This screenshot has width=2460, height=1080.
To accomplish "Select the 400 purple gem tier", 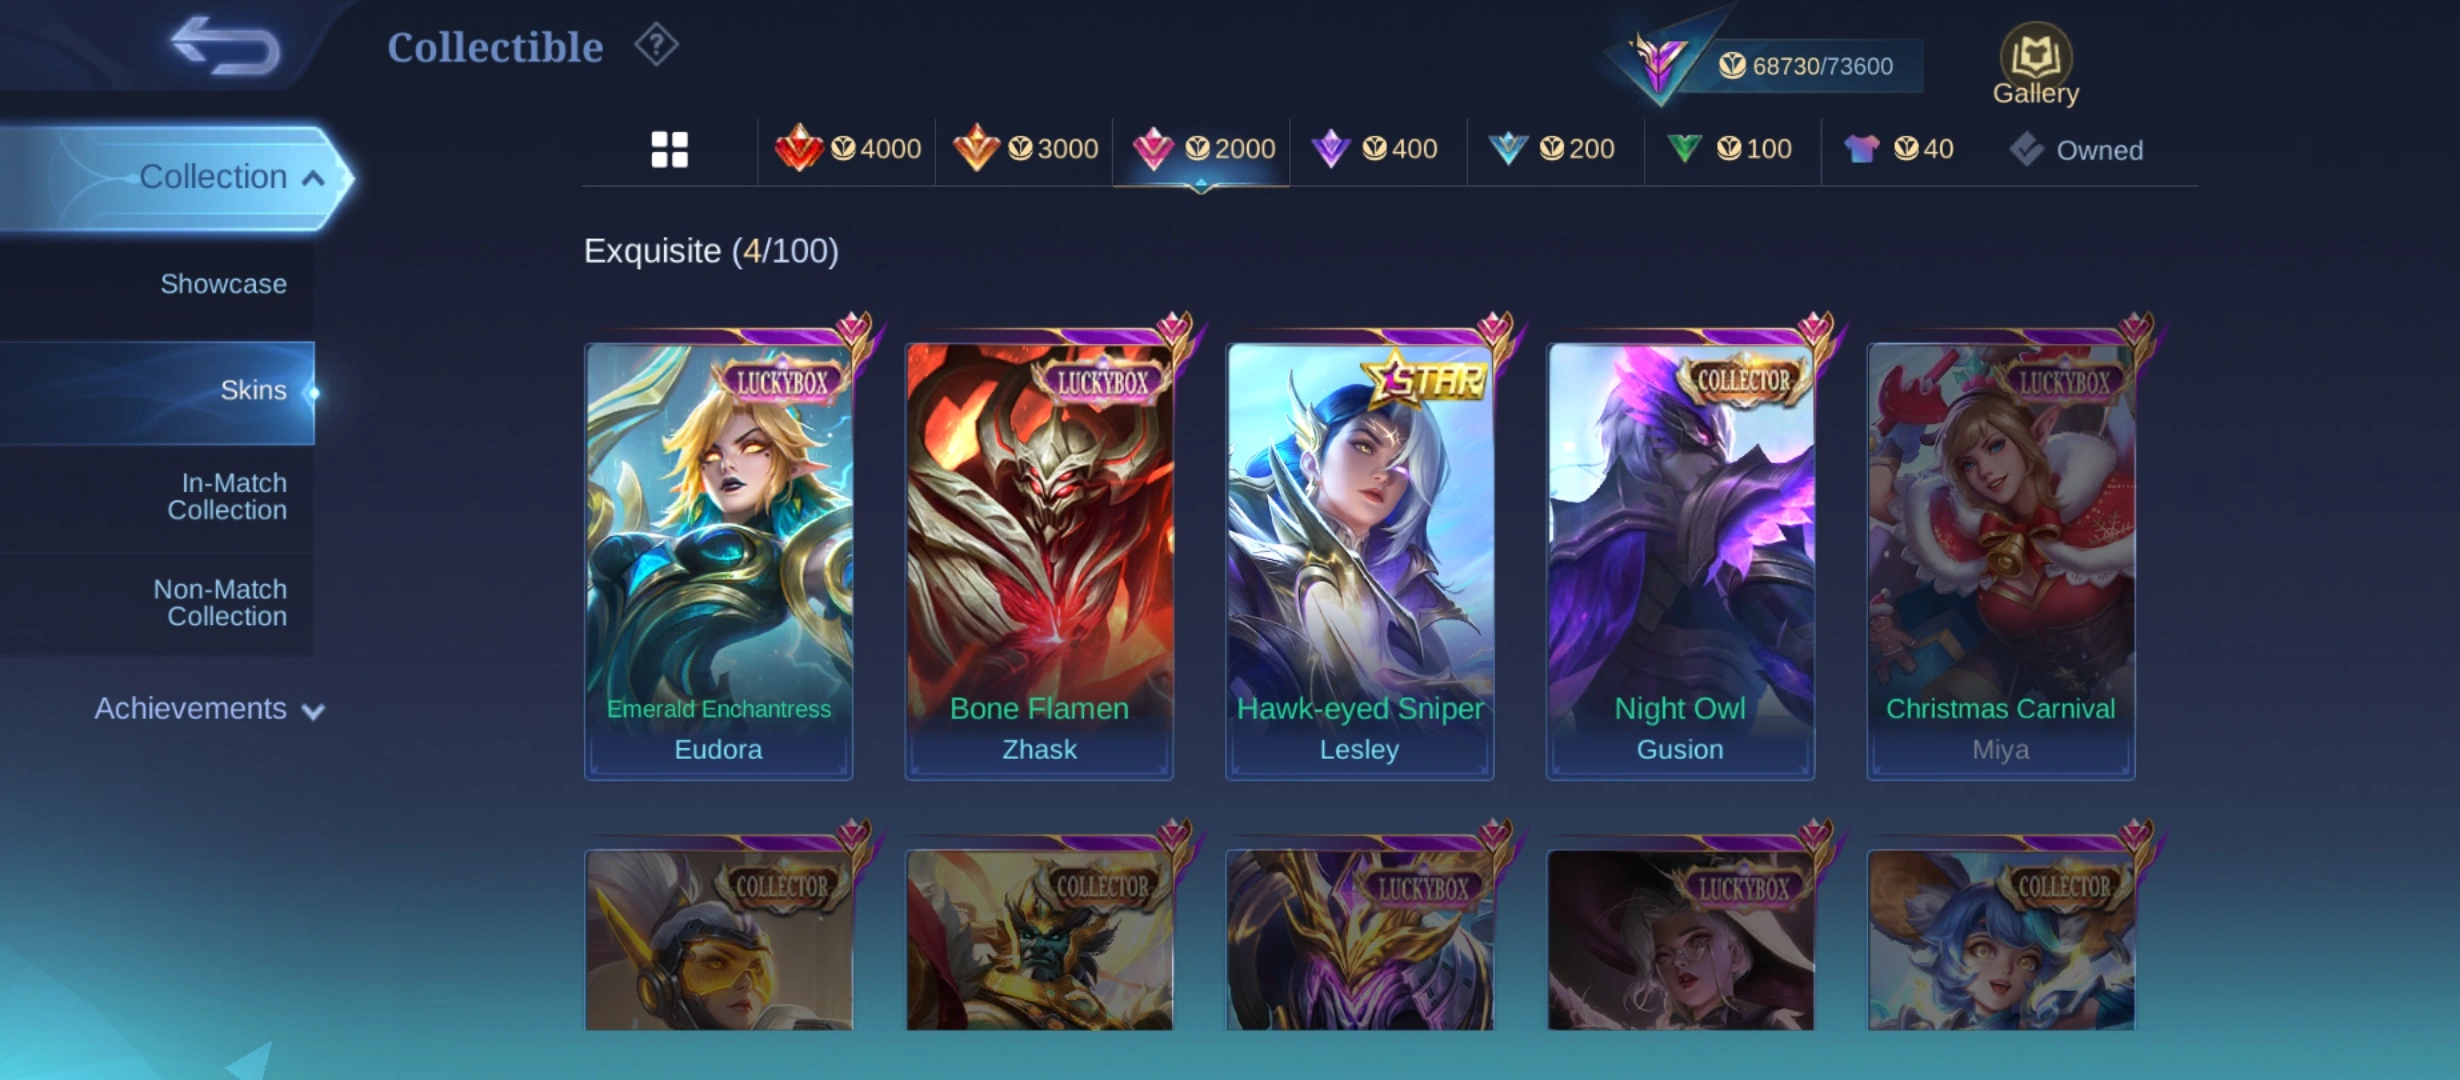I will tap(1377, 149).
